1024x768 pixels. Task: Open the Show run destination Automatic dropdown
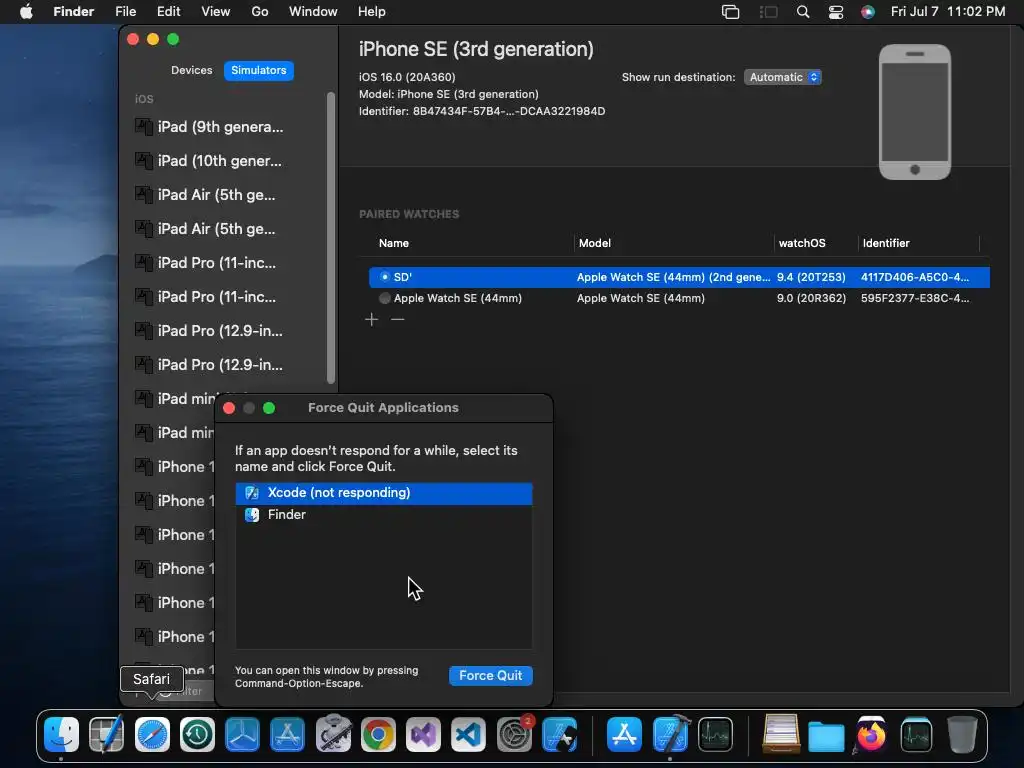pos(782,77)
